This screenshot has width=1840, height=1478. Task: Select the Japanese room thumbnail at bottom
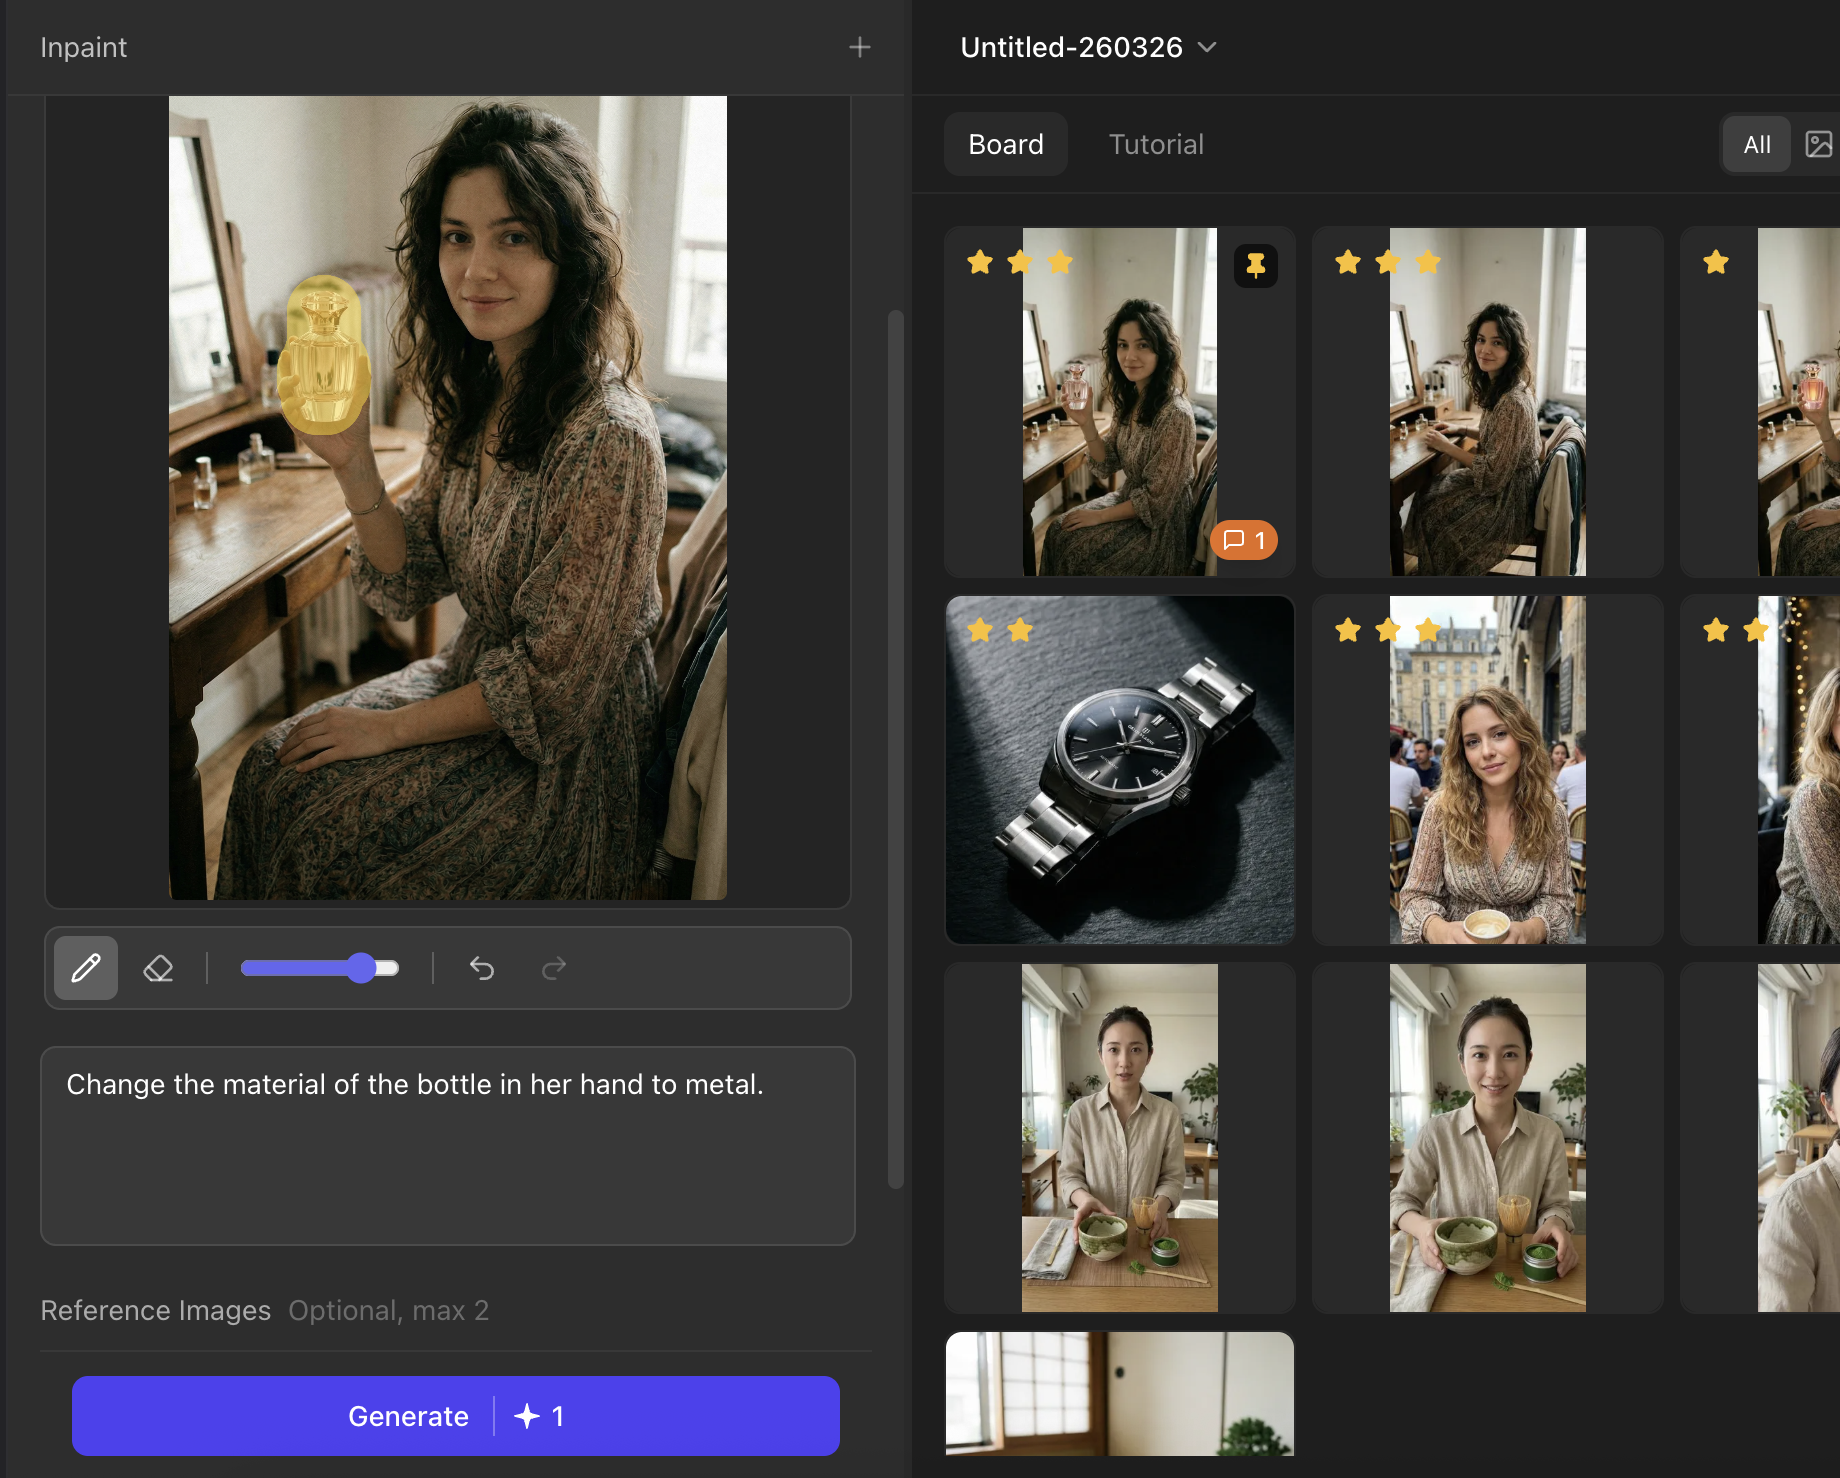click(1119, 1393)
